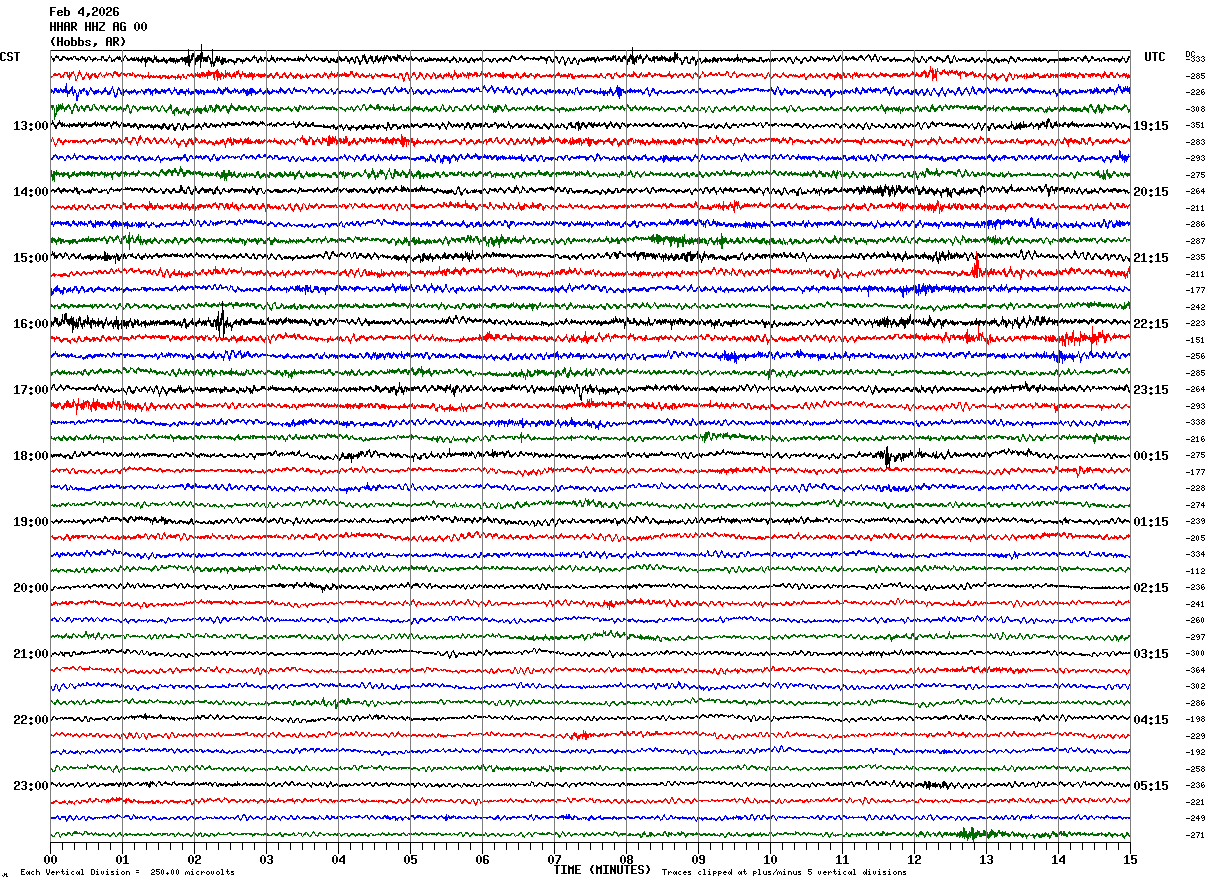Click DC offset value -205
The image size is (1210, 886).
point(1195,538)
